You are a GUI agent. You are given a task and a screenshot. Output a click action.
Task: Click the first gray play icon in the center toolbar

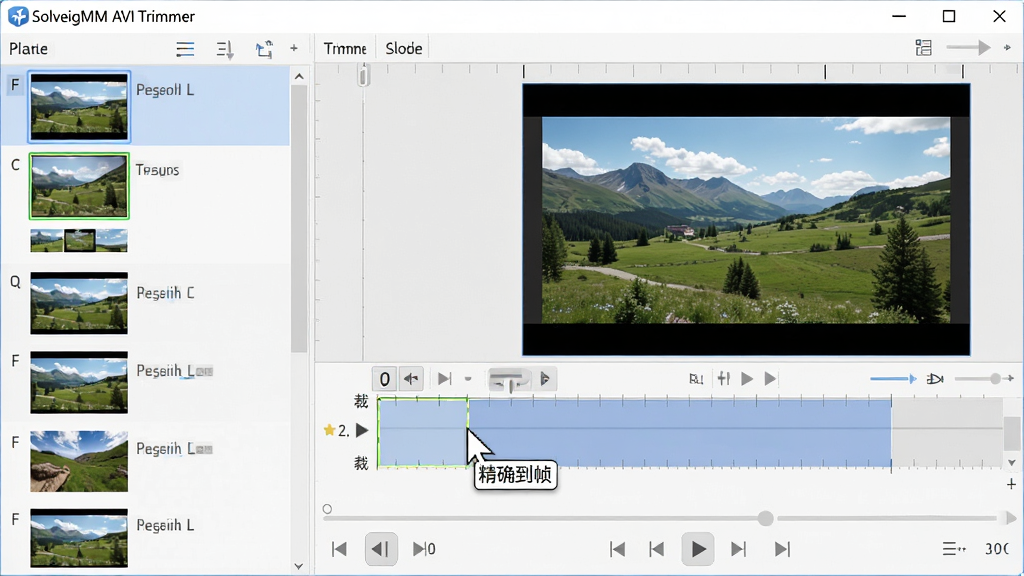tap(747, 379)
